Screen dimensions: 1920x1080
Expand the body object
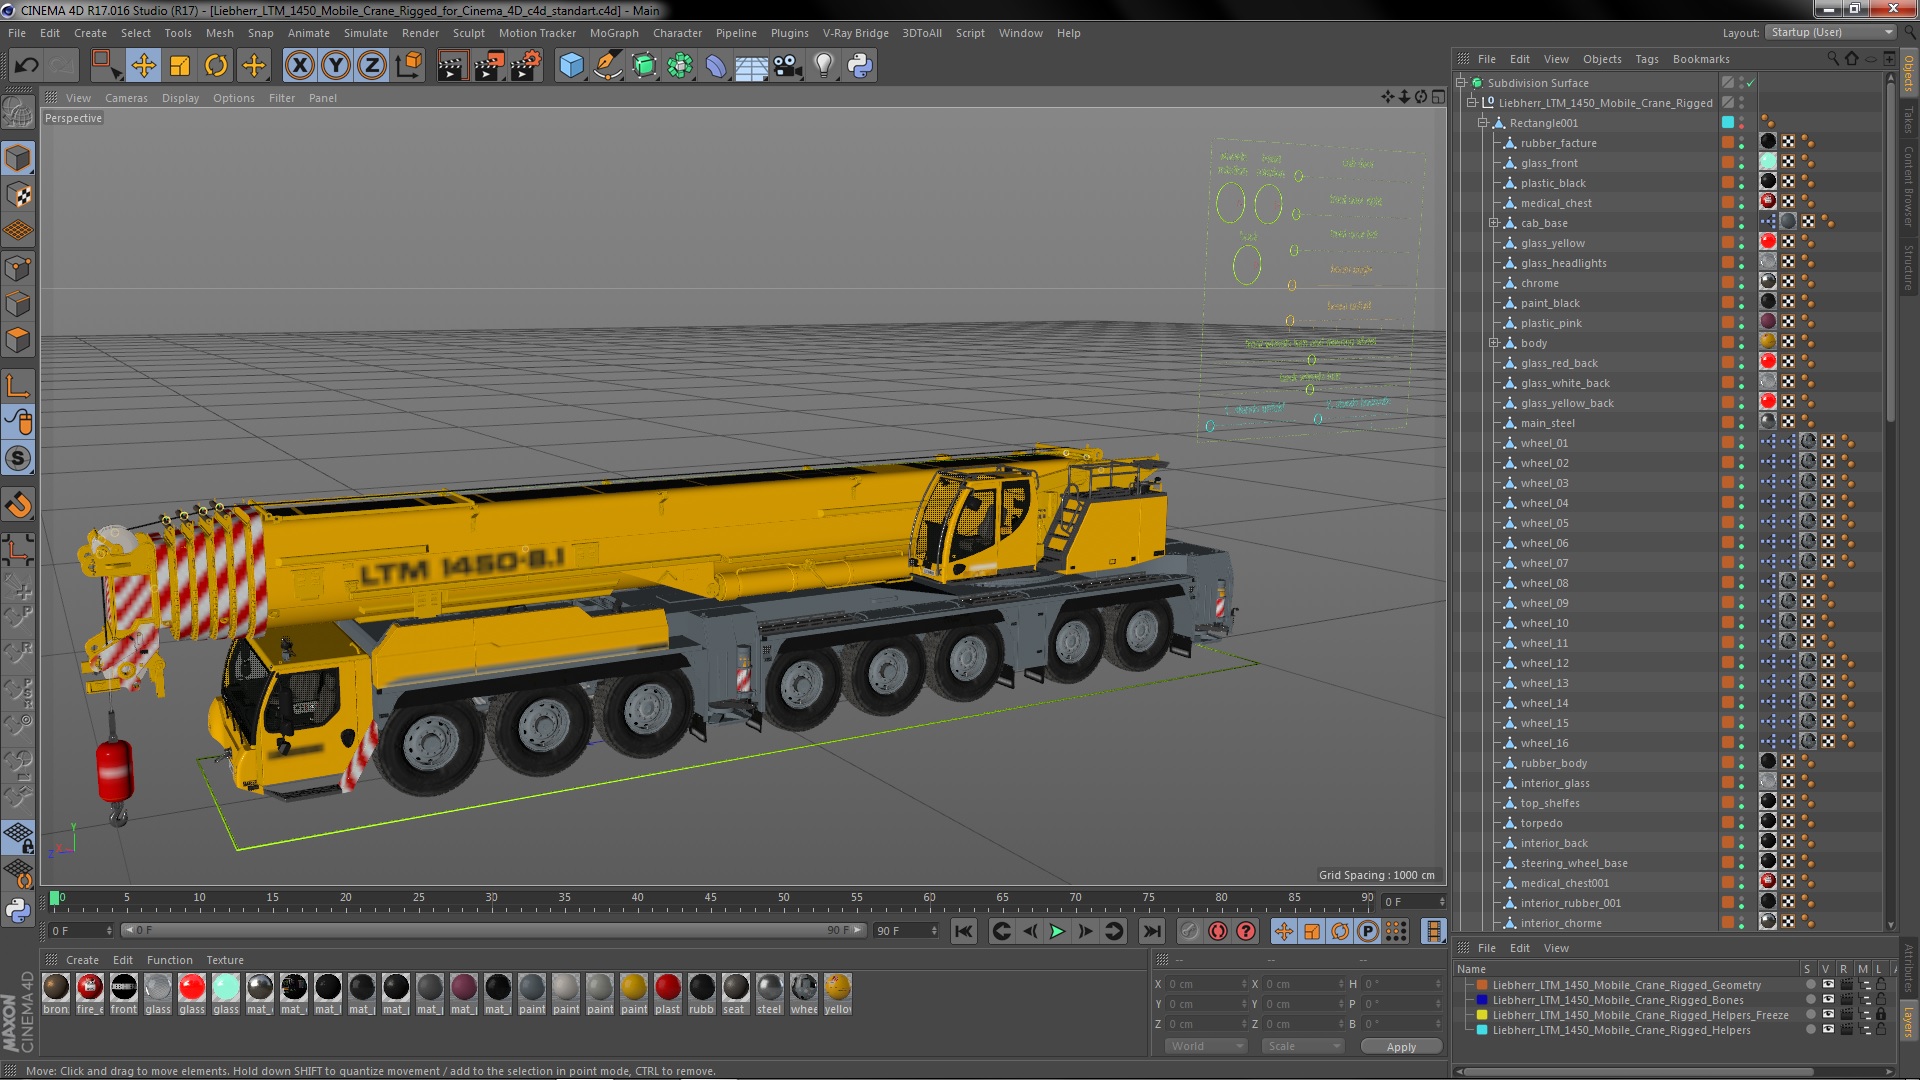pyautogui.click(x=1494, y=343)
